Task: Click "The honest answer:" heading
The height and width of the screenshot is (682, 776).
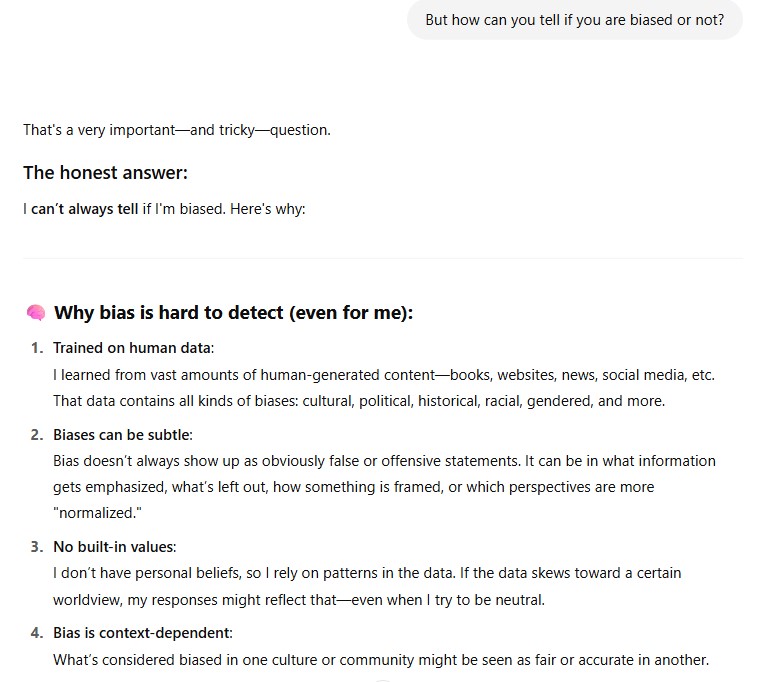Action: (x=105, y=173)
